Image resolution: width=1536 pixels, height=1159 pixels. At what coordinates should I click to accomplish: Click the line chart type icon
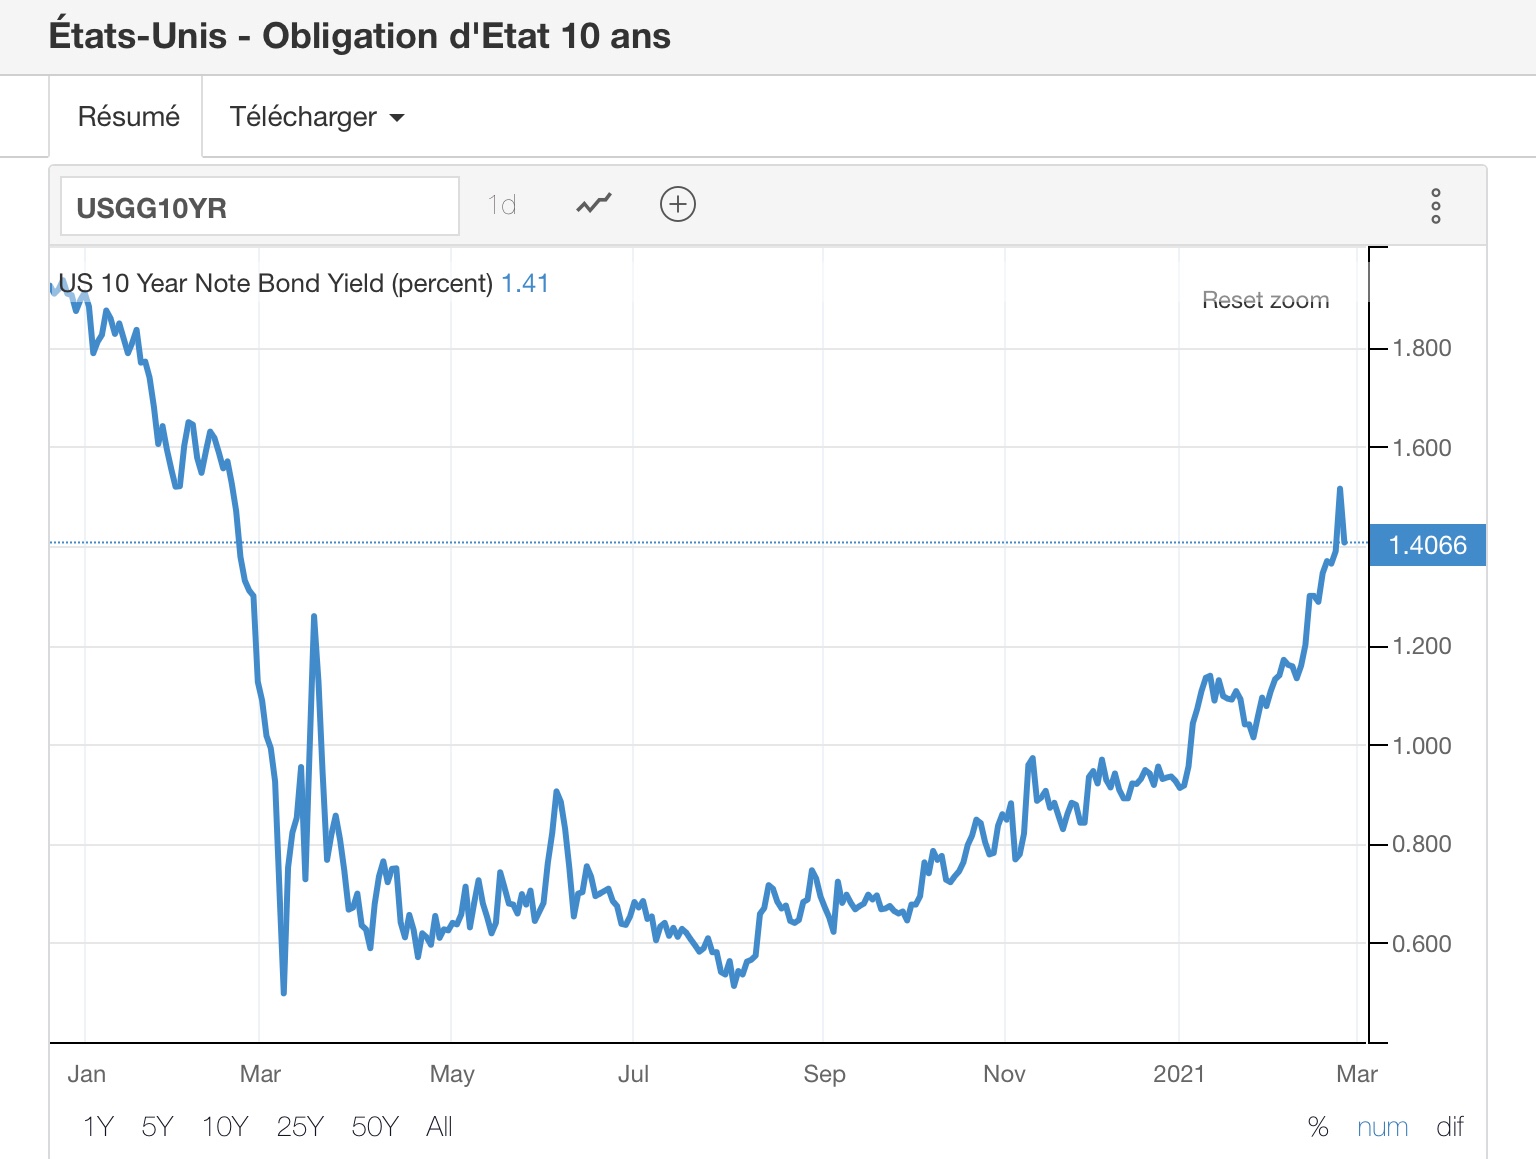(x=594, y=205)
